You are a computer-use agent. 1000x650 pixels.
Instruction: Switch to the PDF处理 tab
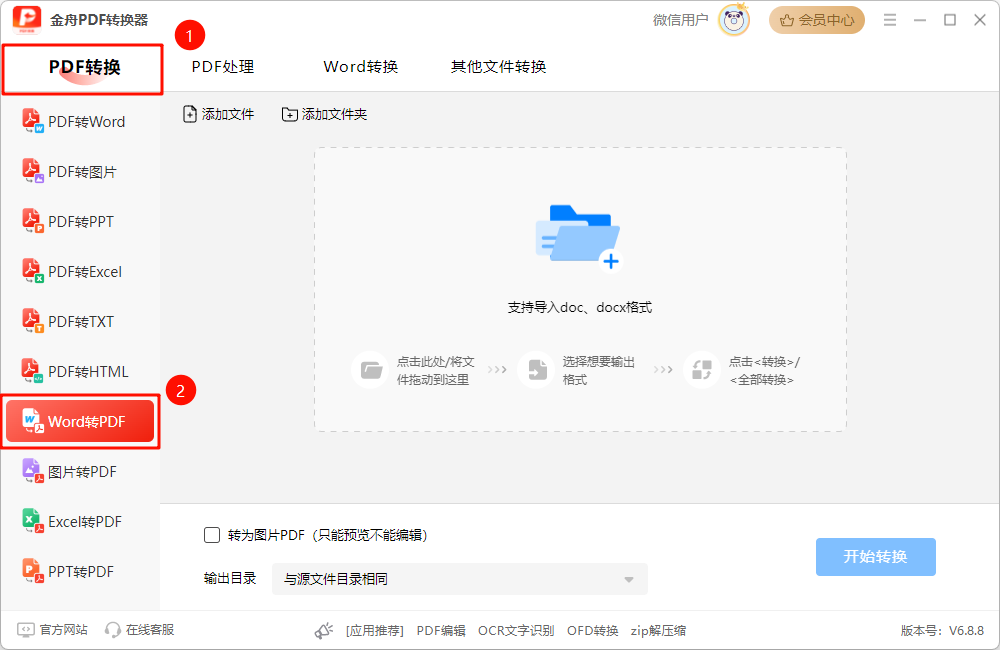click(x=223, y=66)
